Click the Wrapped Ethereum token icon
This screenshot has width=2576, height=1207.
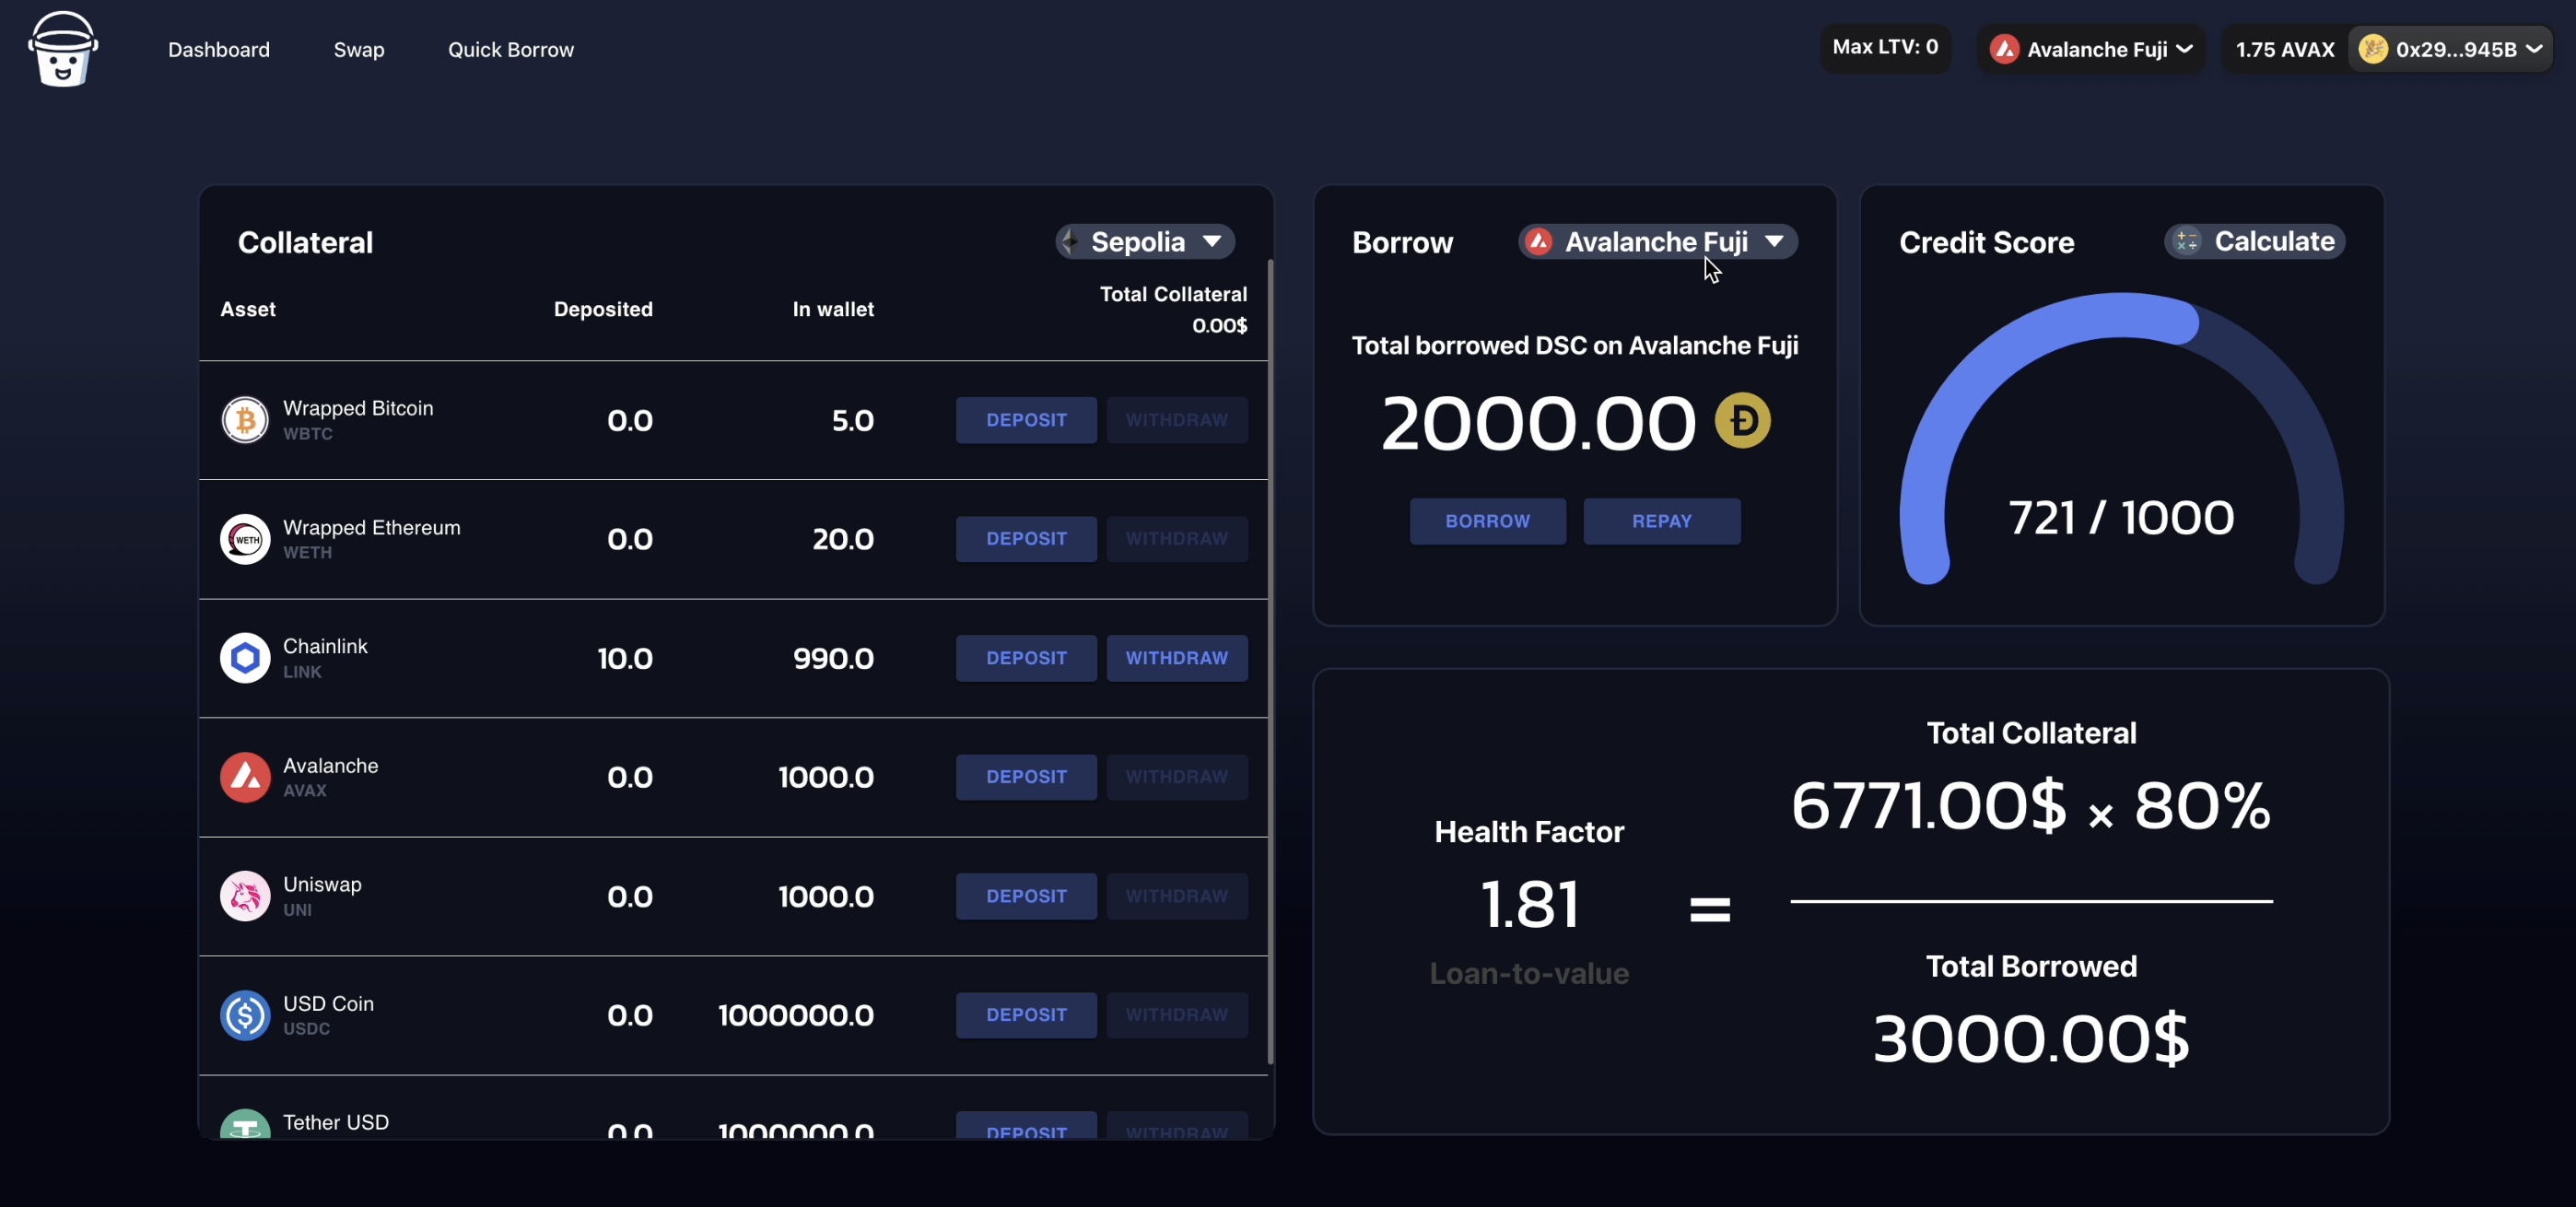tap(245, 539)
